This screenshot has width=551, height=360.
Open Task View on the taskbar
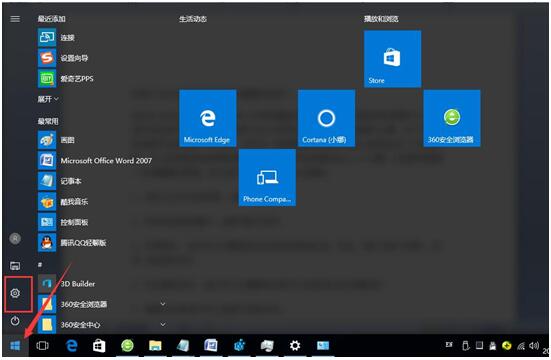43,346
